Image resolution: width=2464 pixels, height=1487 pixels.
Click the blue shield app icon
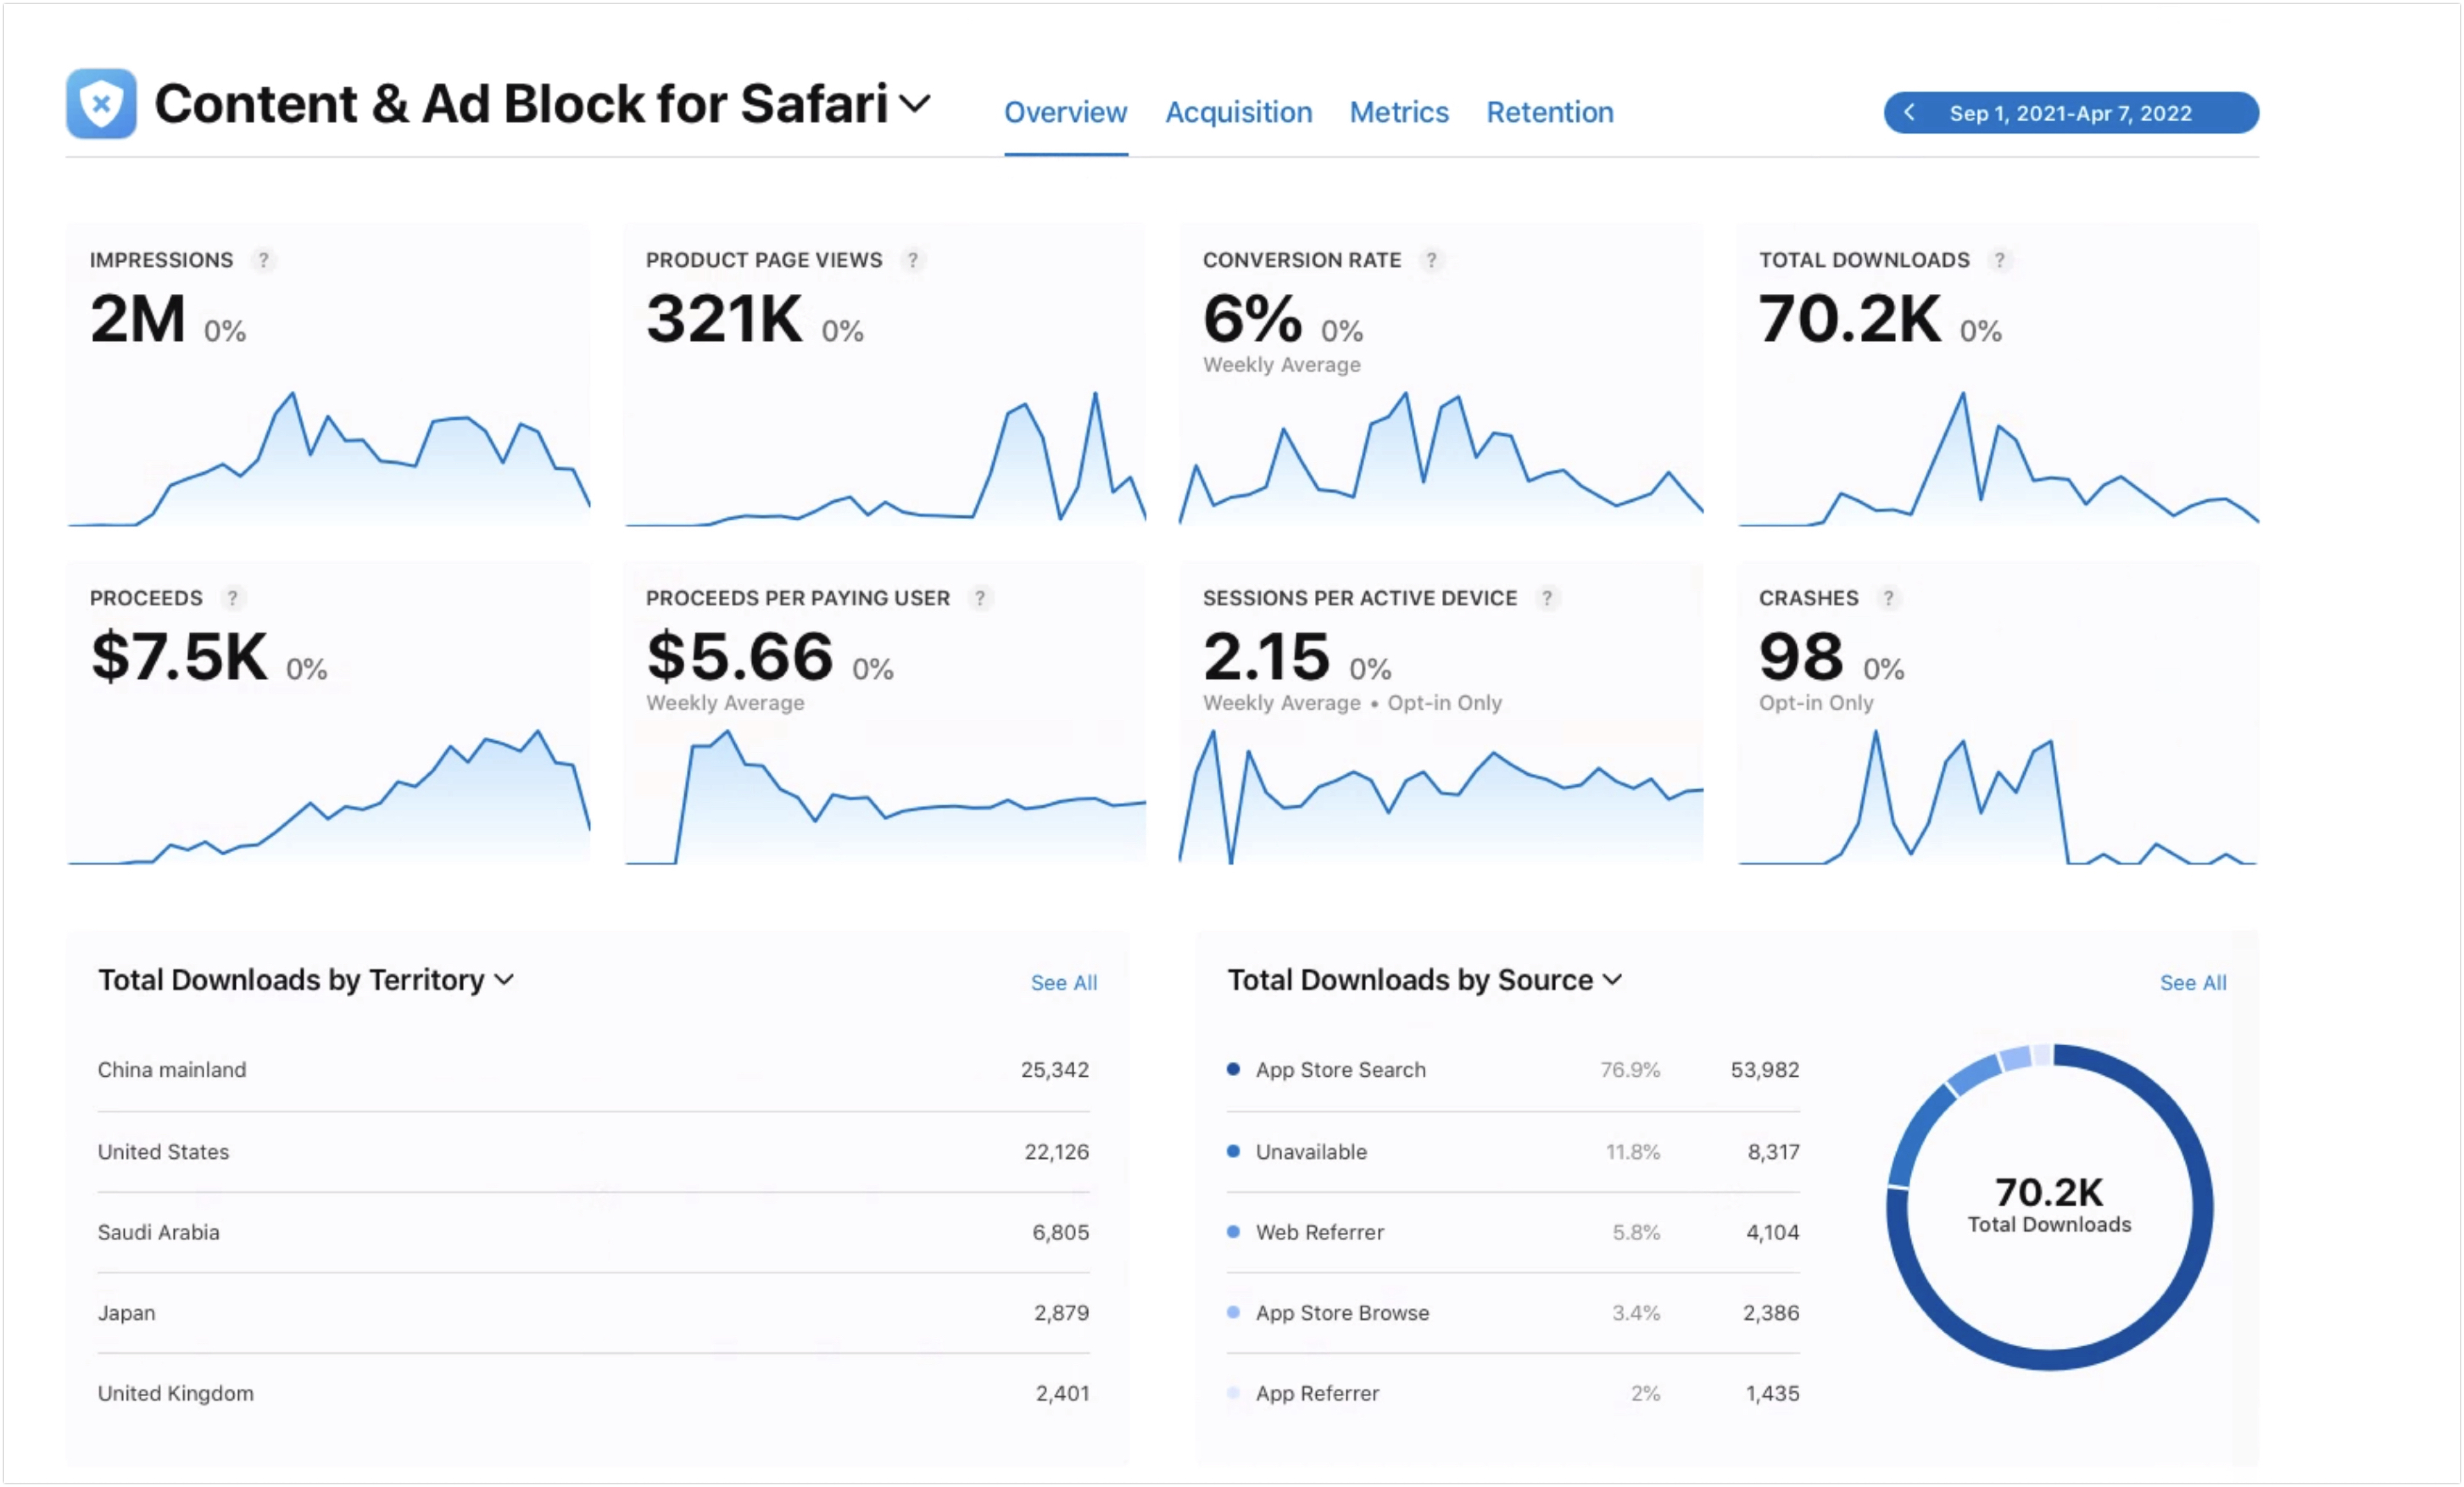coord(101,103)
